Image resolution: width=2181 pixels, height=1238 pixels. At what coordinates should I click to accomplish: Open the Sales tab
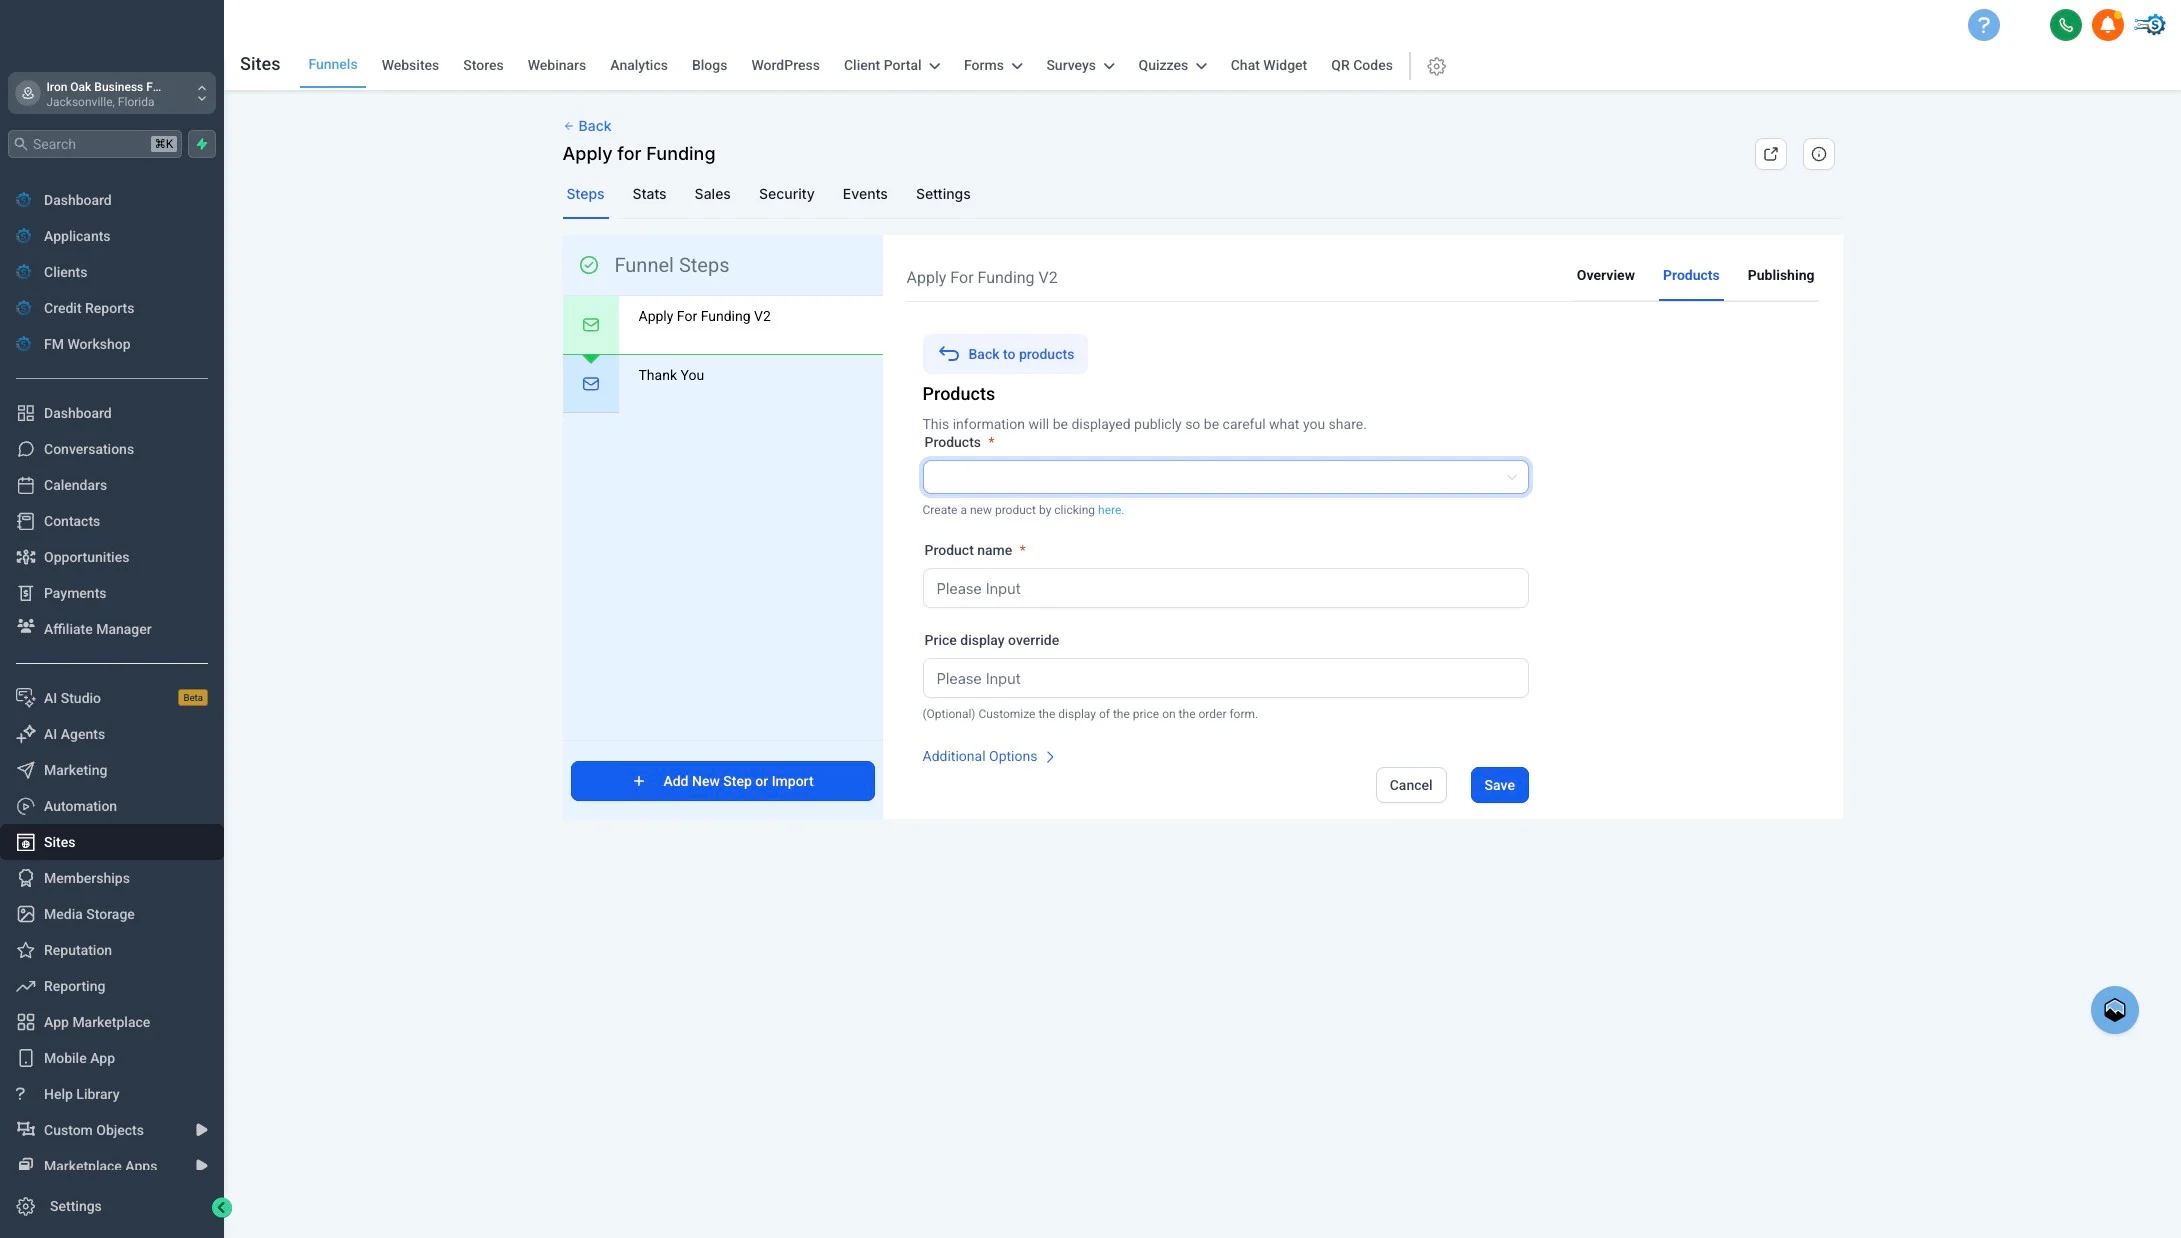[x=712, y=194]
